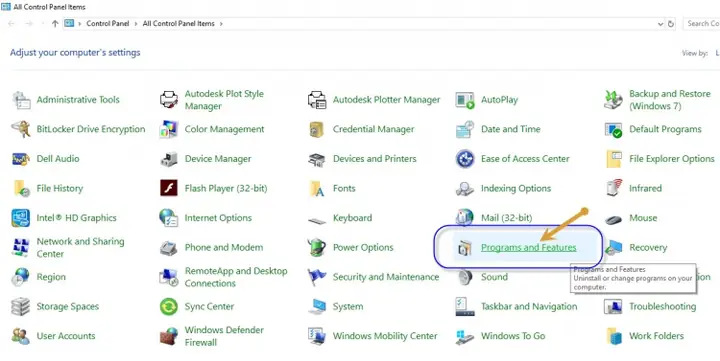Open the Security and Maintenance flag icon
The width and height of the screenshot is (720, 361).
point(317,277)
